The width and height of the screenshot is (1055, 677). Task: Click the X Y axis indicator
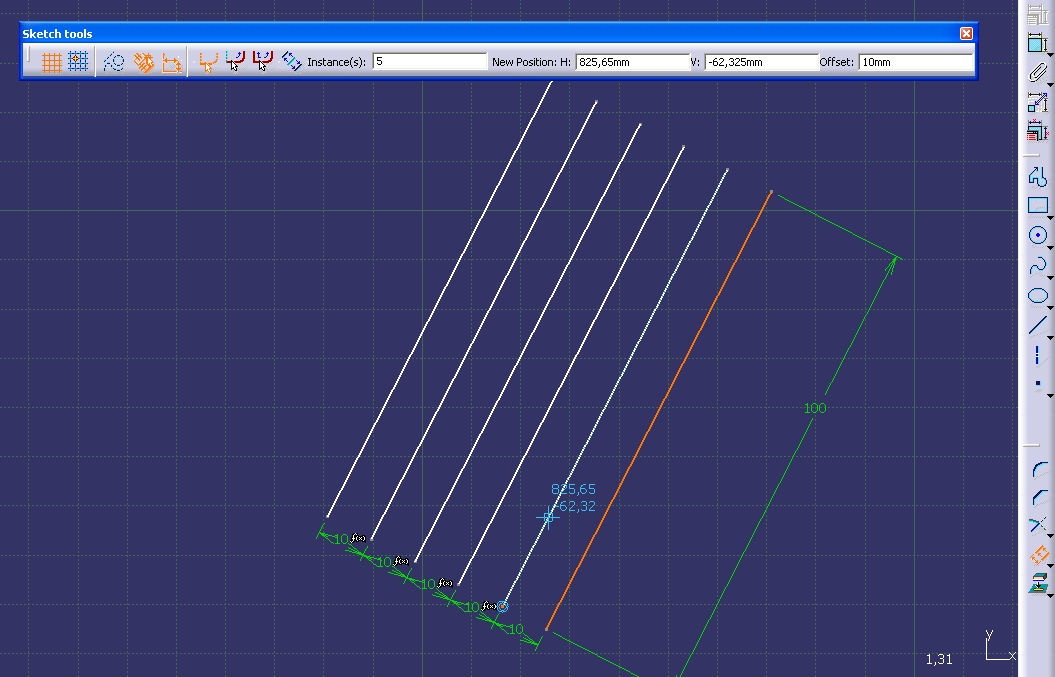point(1001,646)
